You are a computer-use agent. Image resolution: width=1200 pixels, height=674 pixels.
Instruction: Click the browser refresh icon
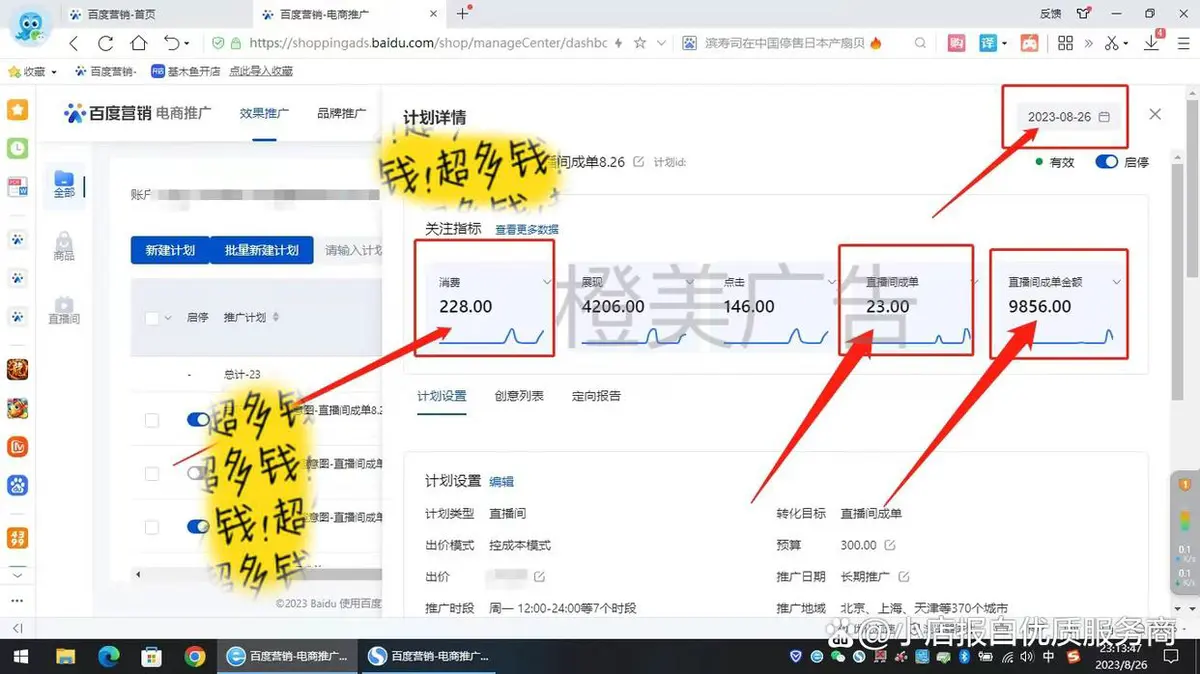tap(106, 43)
